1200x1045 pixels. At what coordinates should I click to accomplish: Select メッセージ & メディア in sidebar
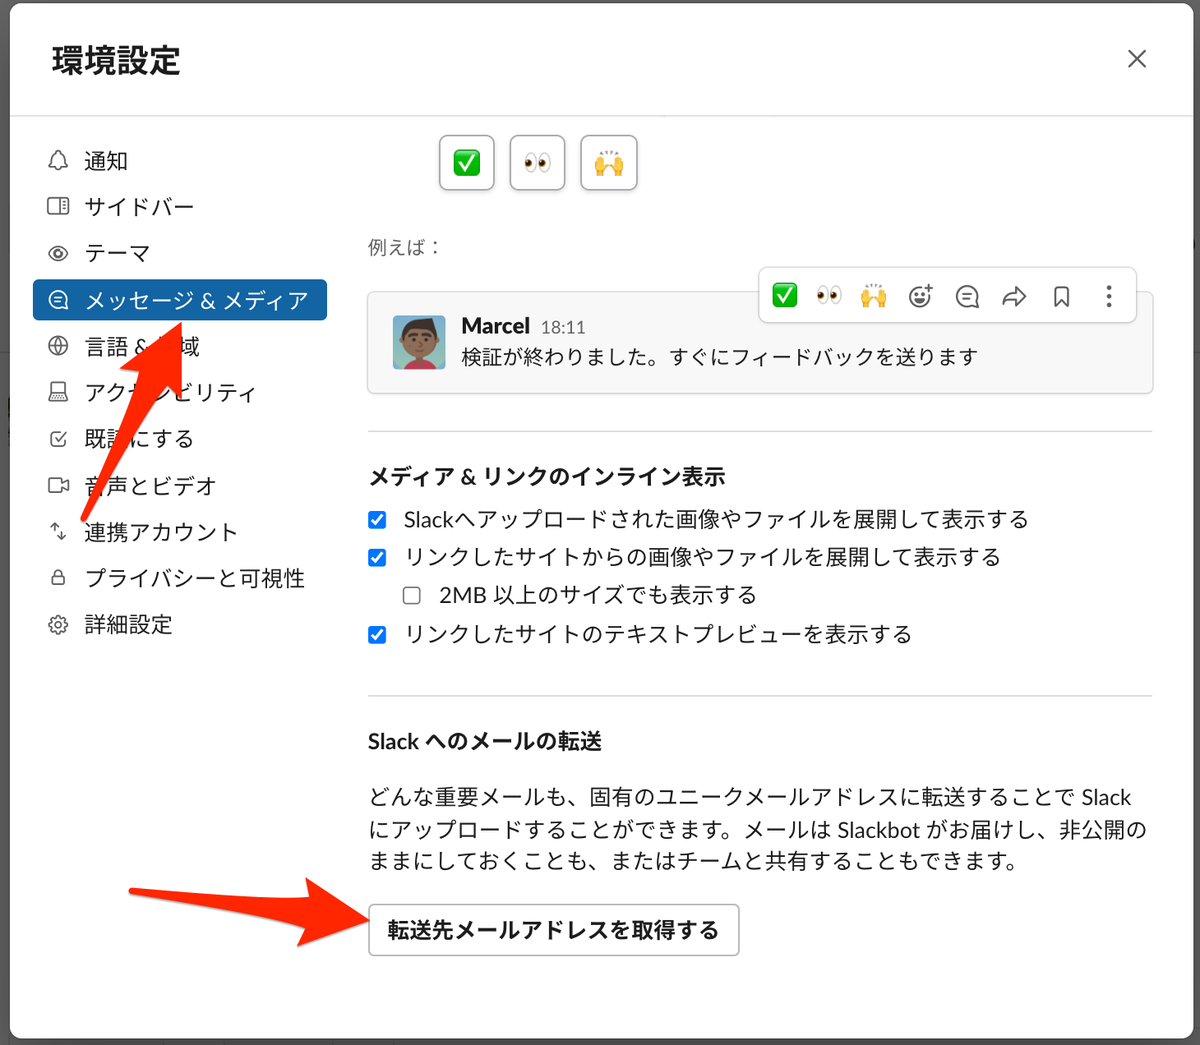[180, 300]
